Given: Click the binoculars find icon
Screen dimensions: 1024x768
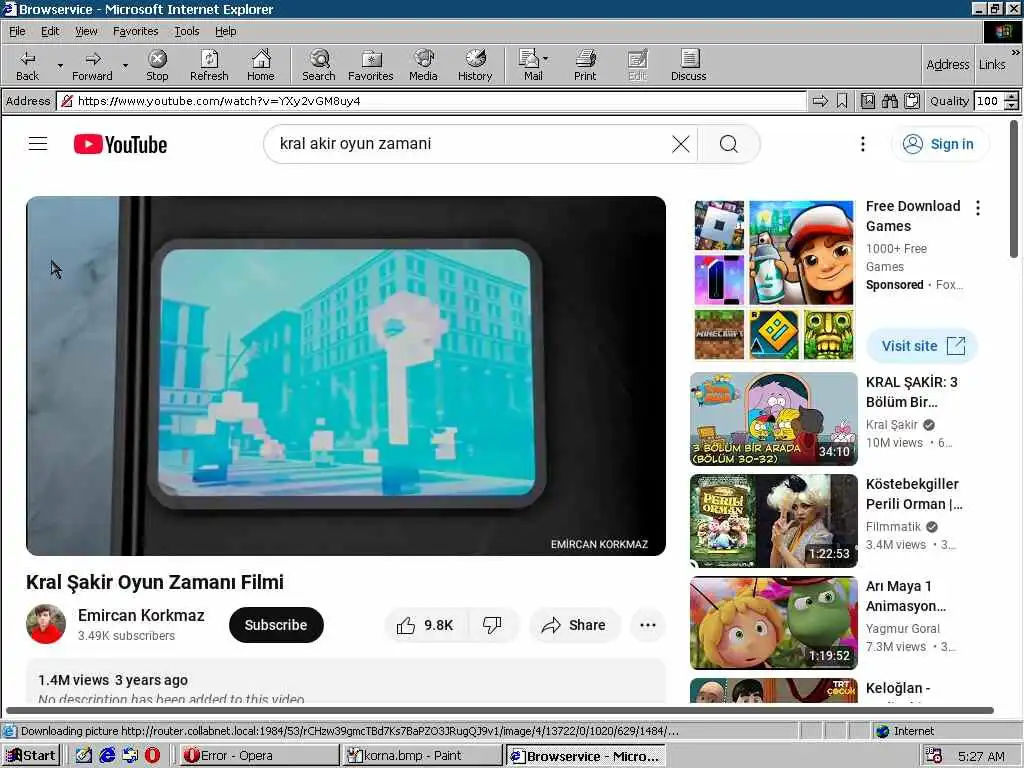Looking at the screenshot, I should 889,101.
